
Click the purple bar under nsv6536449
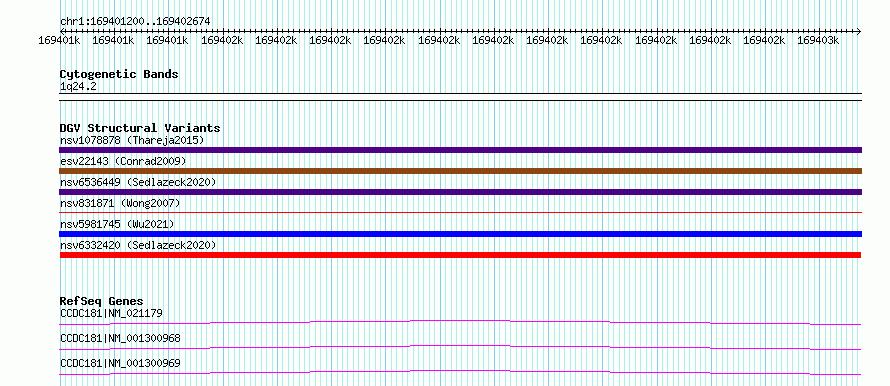coord(460,192)
